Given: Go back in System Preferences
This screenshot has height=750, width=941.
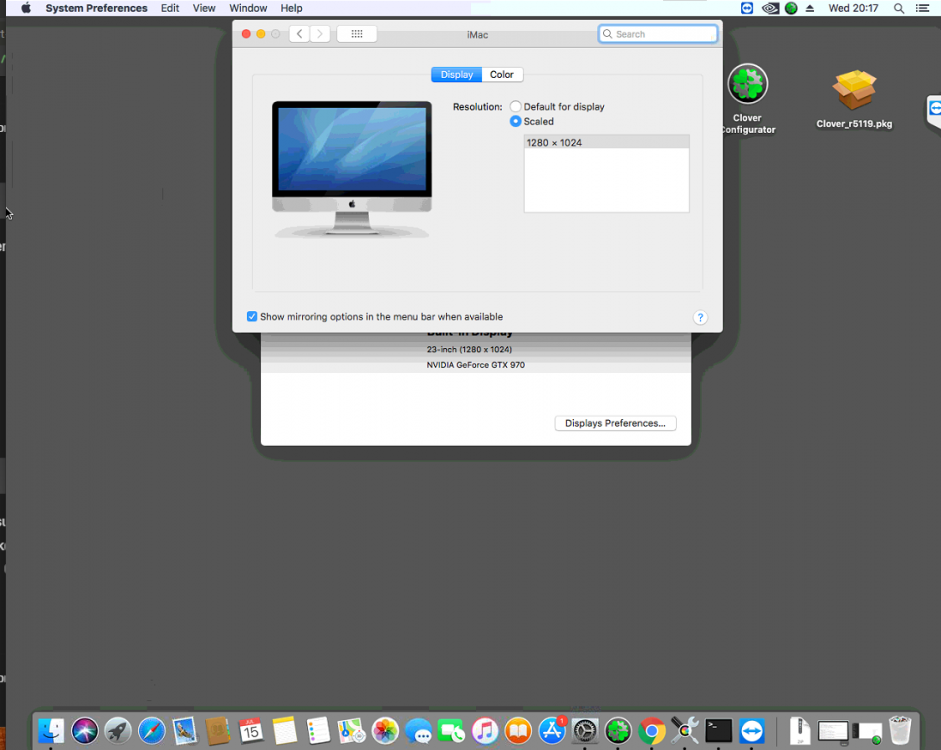Looking at the screenshot, I should point(299,34).
